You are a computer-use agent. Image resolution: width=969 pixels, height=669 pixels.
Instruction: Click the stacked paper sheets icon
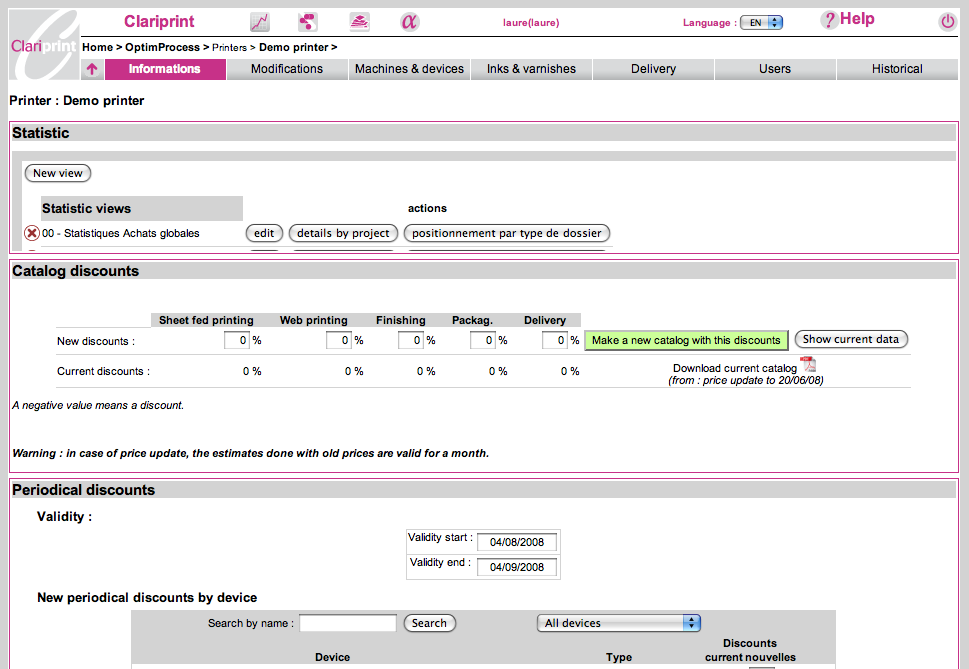[360, 22]
